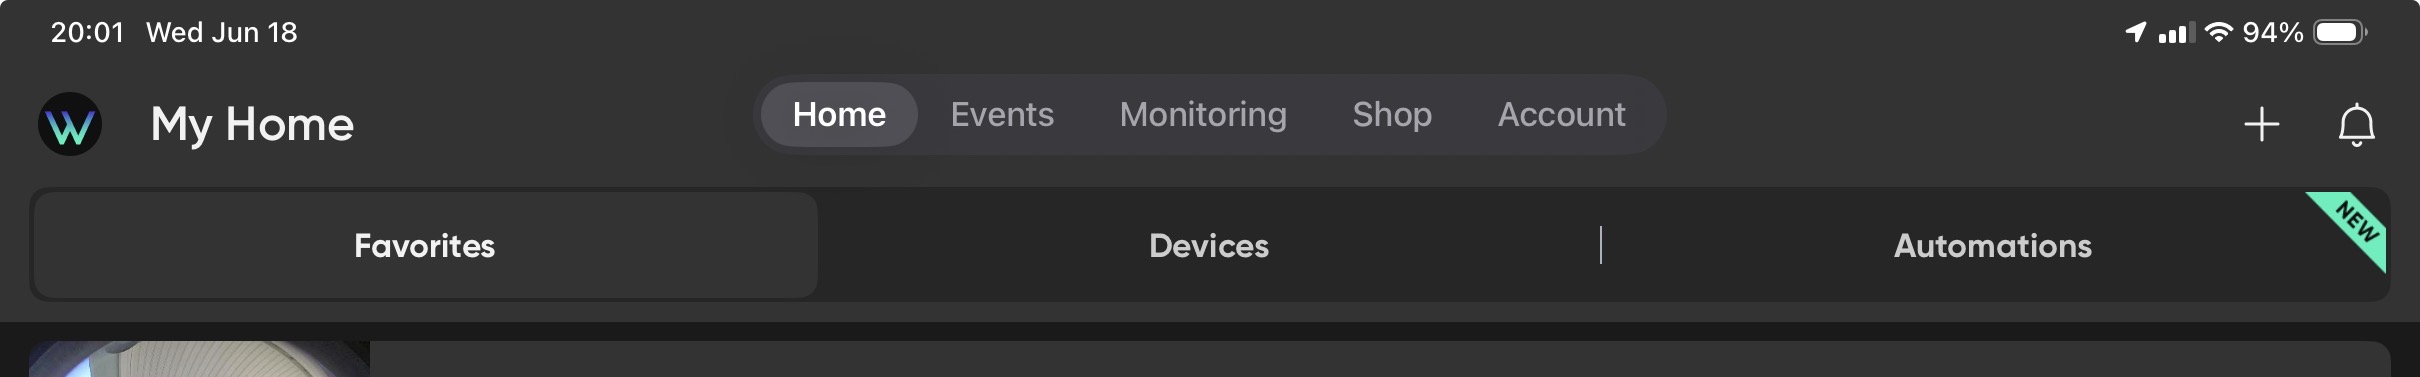Add a new device with the plus icon
Screen dimensions: 2420x377
point(2261,125)
